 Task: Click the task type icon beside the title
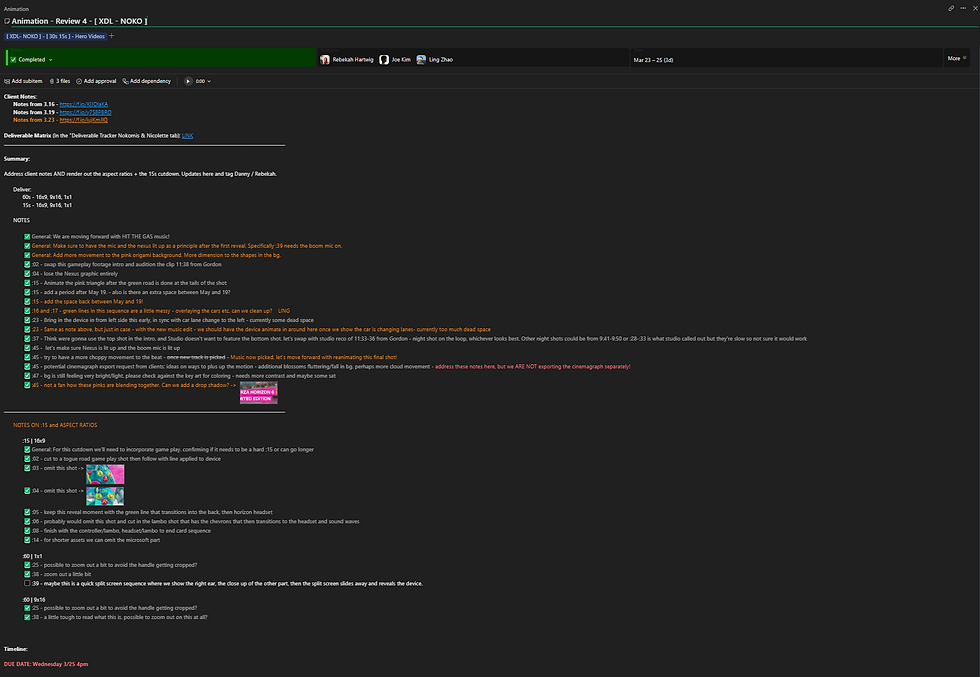[7, 21]
